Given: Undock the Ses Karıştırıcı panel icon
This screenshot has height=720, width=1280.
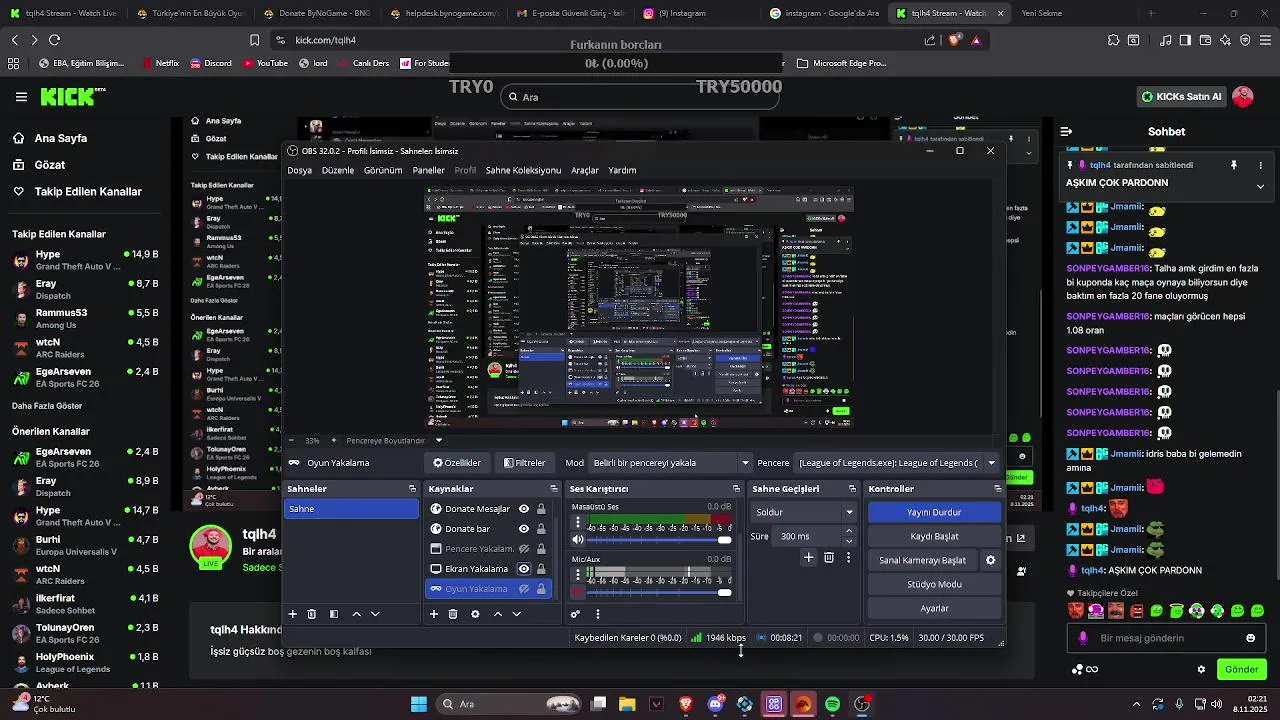Looking at the screenshot, I should 736,489.
